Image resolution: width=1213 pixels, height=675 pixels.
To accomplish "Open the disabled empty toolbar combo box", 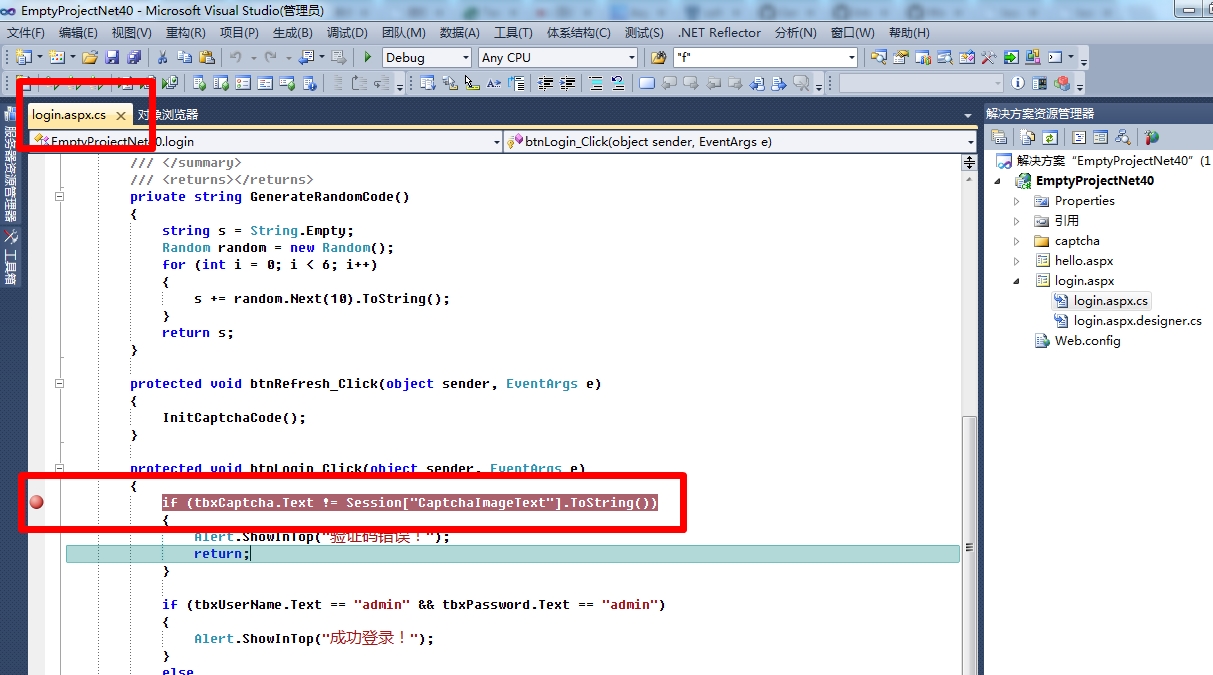I will point(921,83).
